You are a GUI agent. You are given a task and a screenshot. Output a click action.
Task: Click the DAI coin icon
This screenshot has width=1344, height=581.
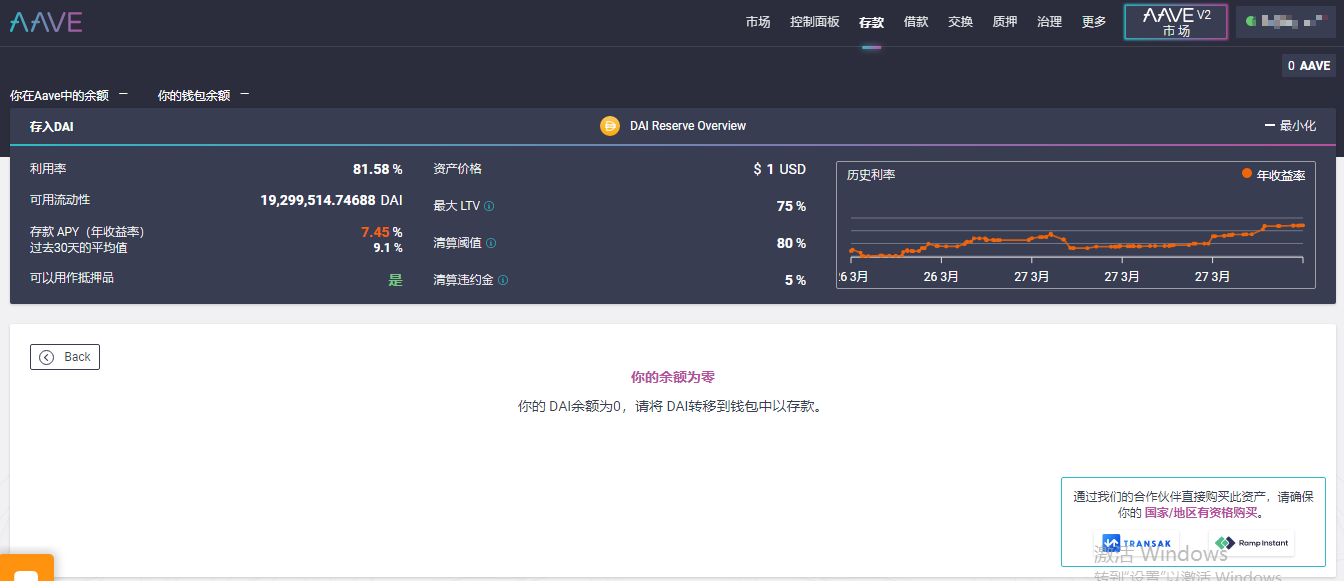[610, 126]
